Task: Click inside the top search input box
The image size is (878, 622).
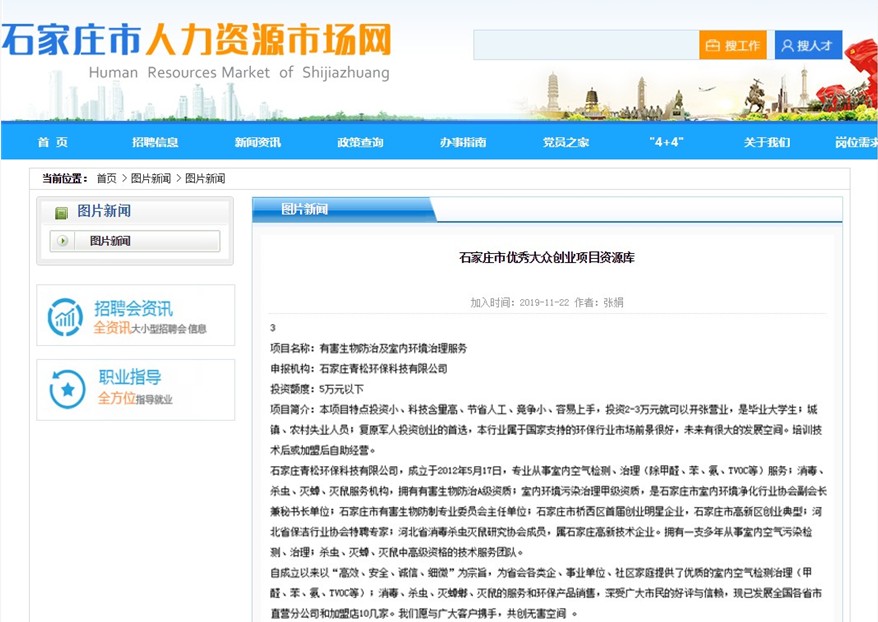Action: 585,45
